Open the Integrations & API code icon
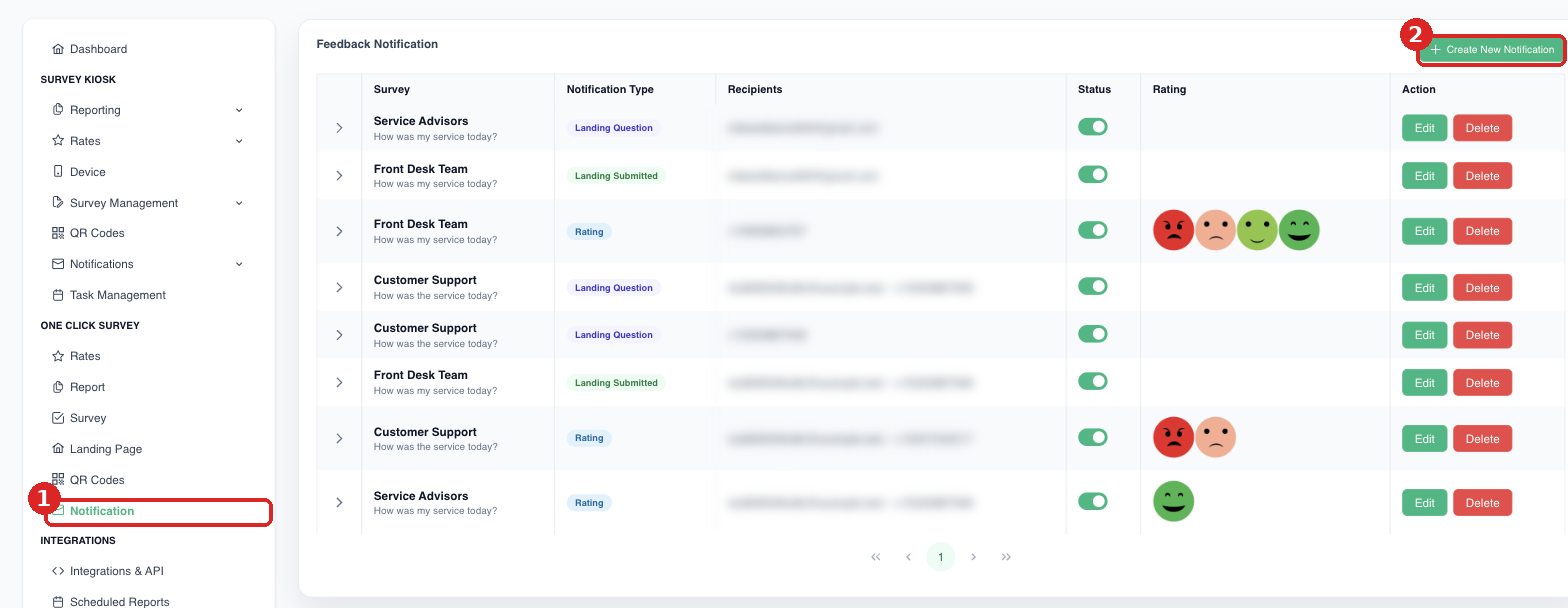1568x608 pixels. click(58, 571)
